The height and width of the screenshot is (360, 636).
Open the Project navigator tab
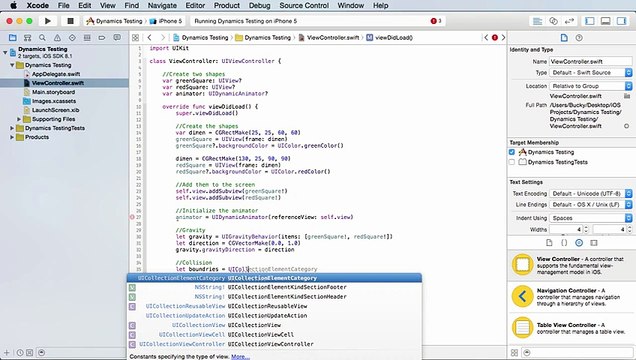pos(13,38)
